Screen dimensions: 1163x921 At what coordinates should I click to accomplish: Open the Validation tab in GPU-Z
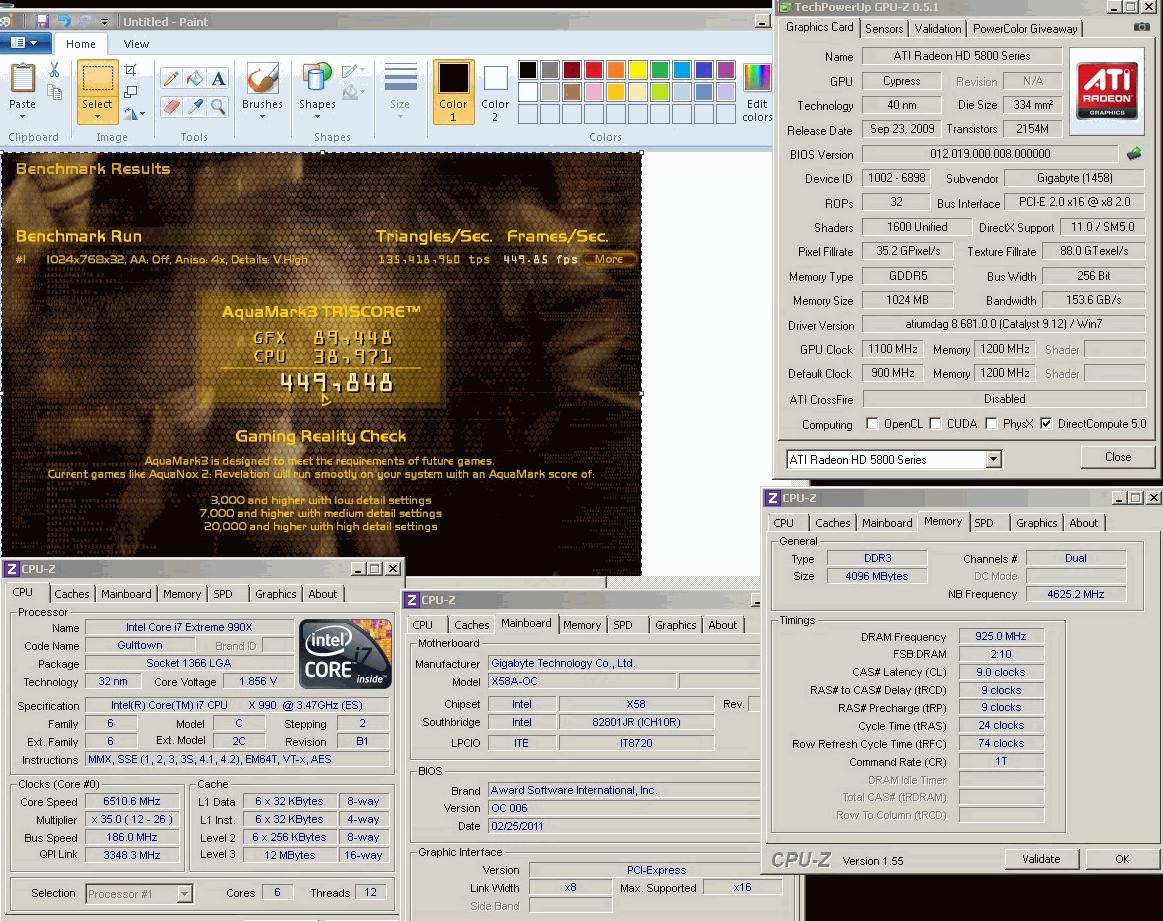coord(938,29)
